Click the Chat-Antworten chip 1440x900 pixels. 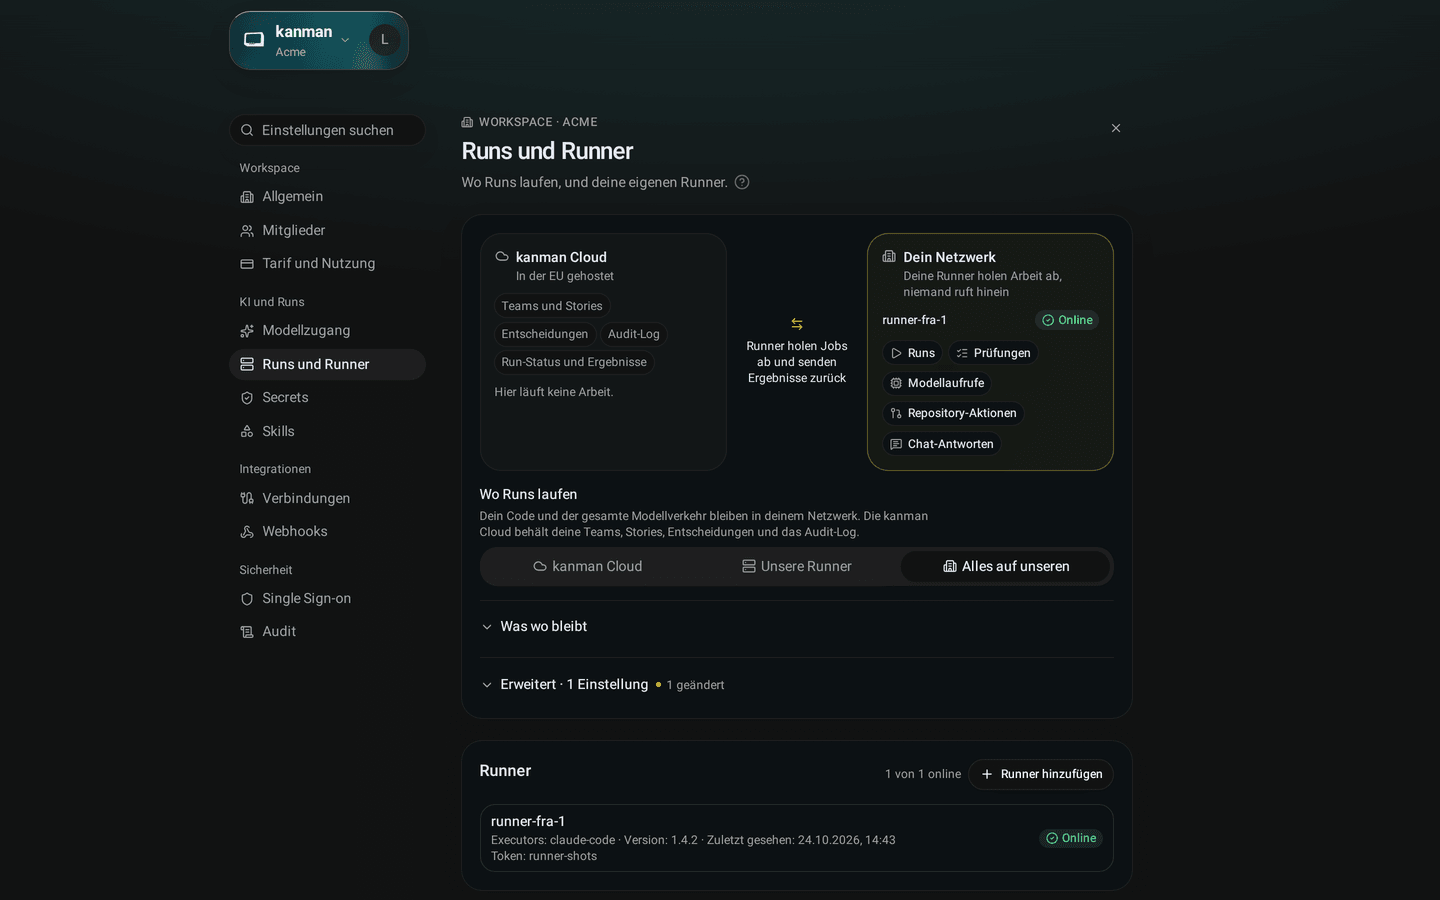point(942,444)
